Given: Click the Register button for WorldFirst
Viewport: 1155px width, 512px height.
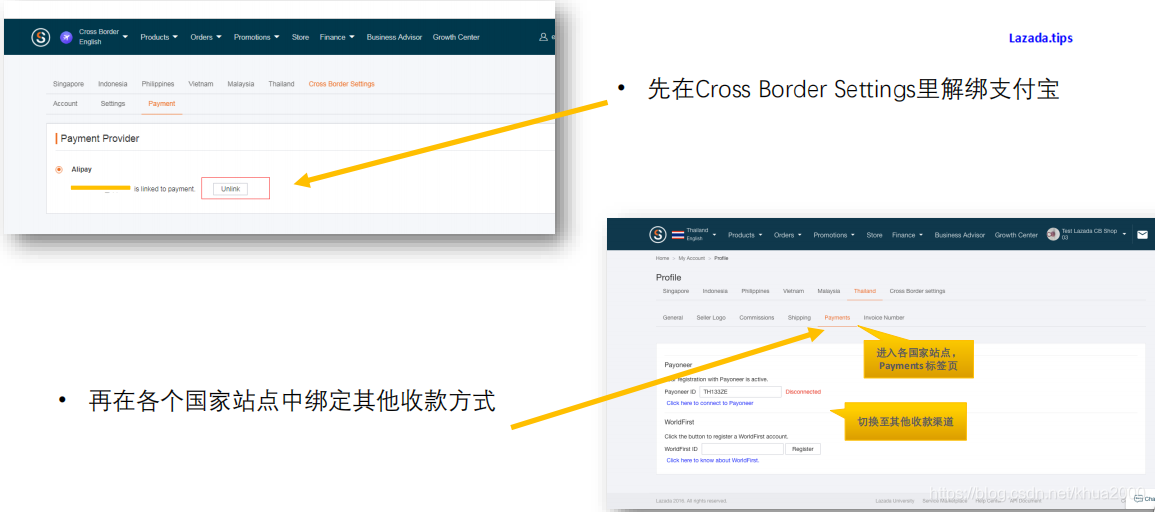Looking at the screenshot, I should [802, 449].
